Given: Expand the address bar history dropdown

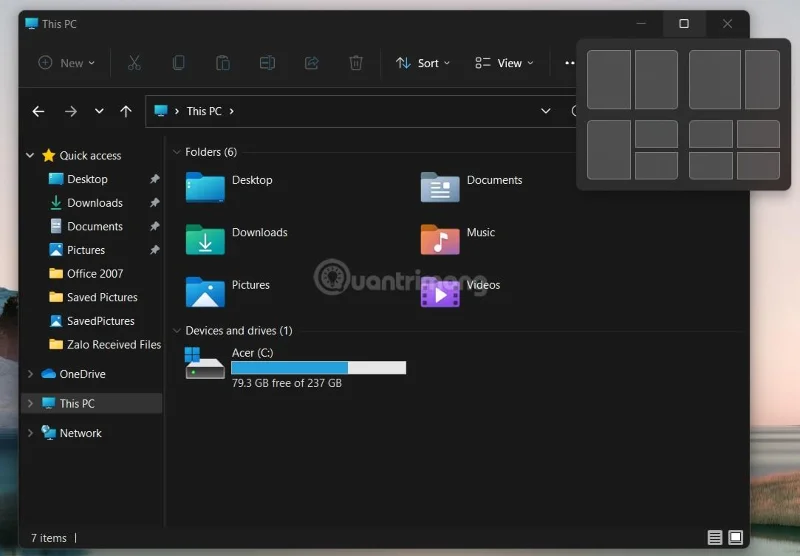Looking at the screenshot, I should (x=545, y=111).
